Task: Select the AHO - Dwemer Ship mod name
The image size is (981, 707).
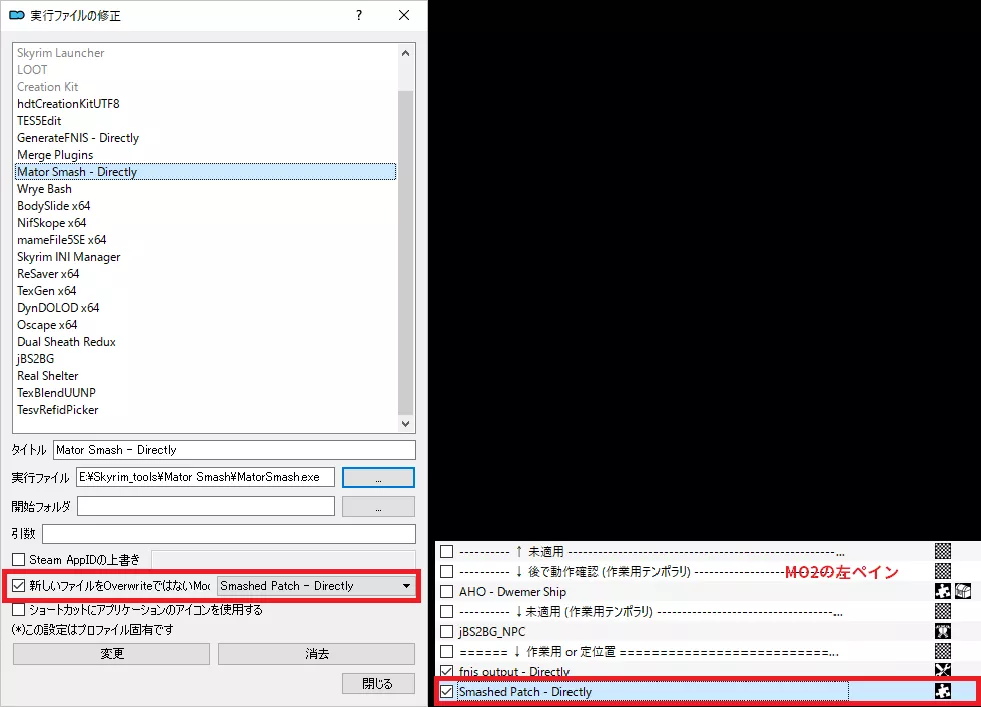Action: click(512, 591)
